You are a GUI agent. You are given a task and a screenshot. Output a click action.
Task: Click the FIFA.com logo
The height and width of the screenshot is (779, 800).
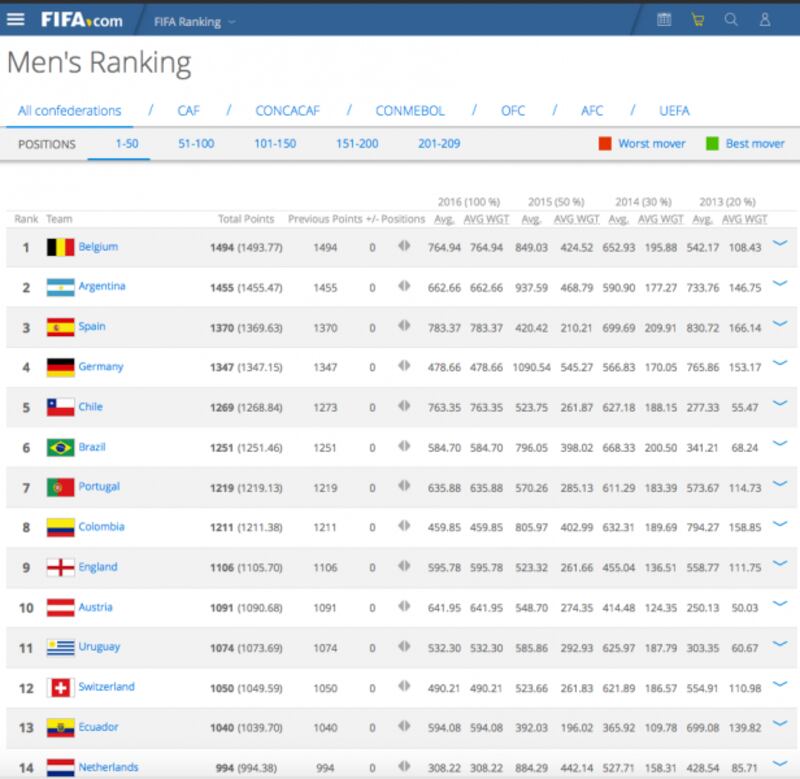82,20
